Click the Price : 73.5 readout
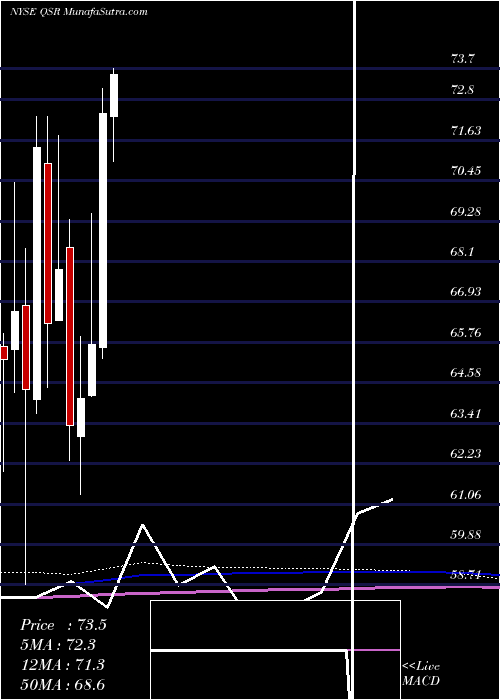The image size is (500, 700). pyautogui.click(x=63, y=625)
